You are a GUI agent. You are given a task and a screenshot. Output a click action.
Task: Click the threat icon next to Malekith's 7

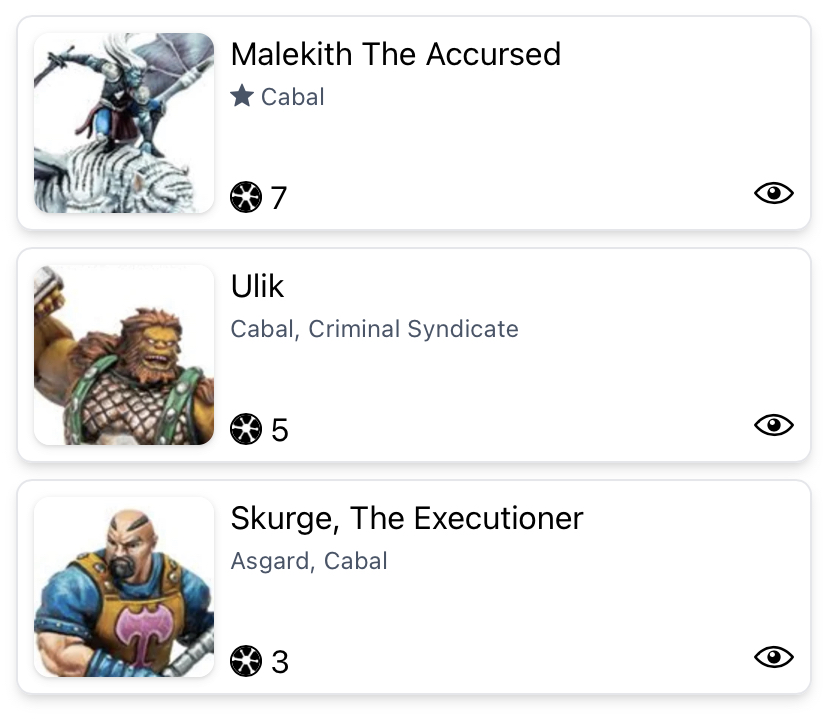click(x=245, y=197)
